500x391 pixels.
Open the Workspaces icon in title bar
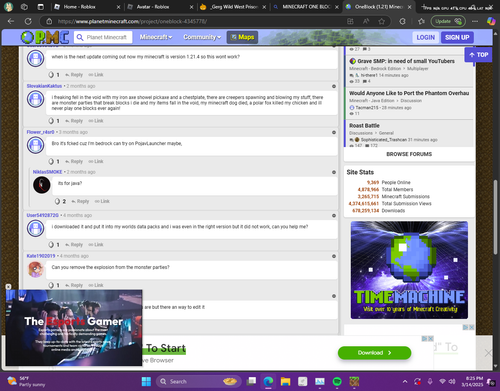click(x=24, y=7)
